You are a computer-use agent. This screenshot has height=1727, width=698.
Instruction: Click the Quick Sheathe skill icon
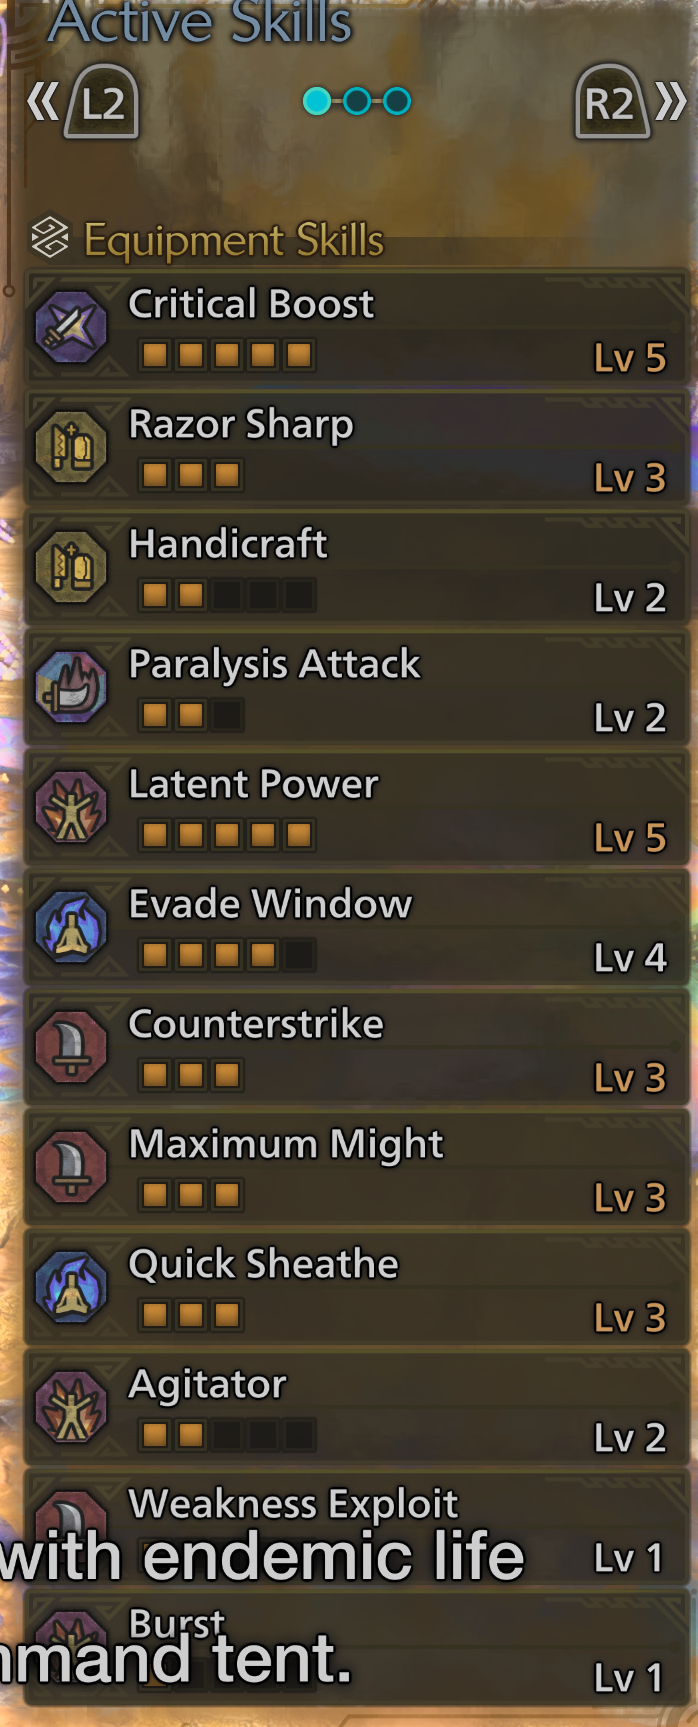point(71,1287)
